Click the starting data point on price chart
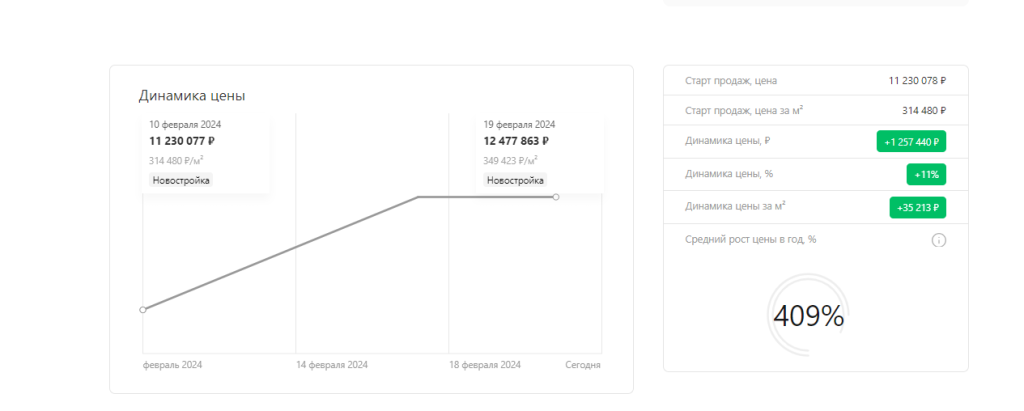The image size is (1024, 411). pyautogui.click(x=143, y=310)
